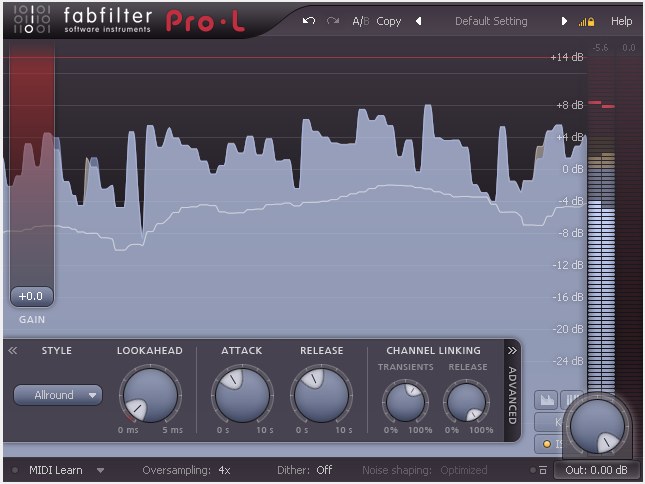The width and height of the screenshot is (645, 484).
Task: Copy the current state with Copy
Action: [388, 21]
